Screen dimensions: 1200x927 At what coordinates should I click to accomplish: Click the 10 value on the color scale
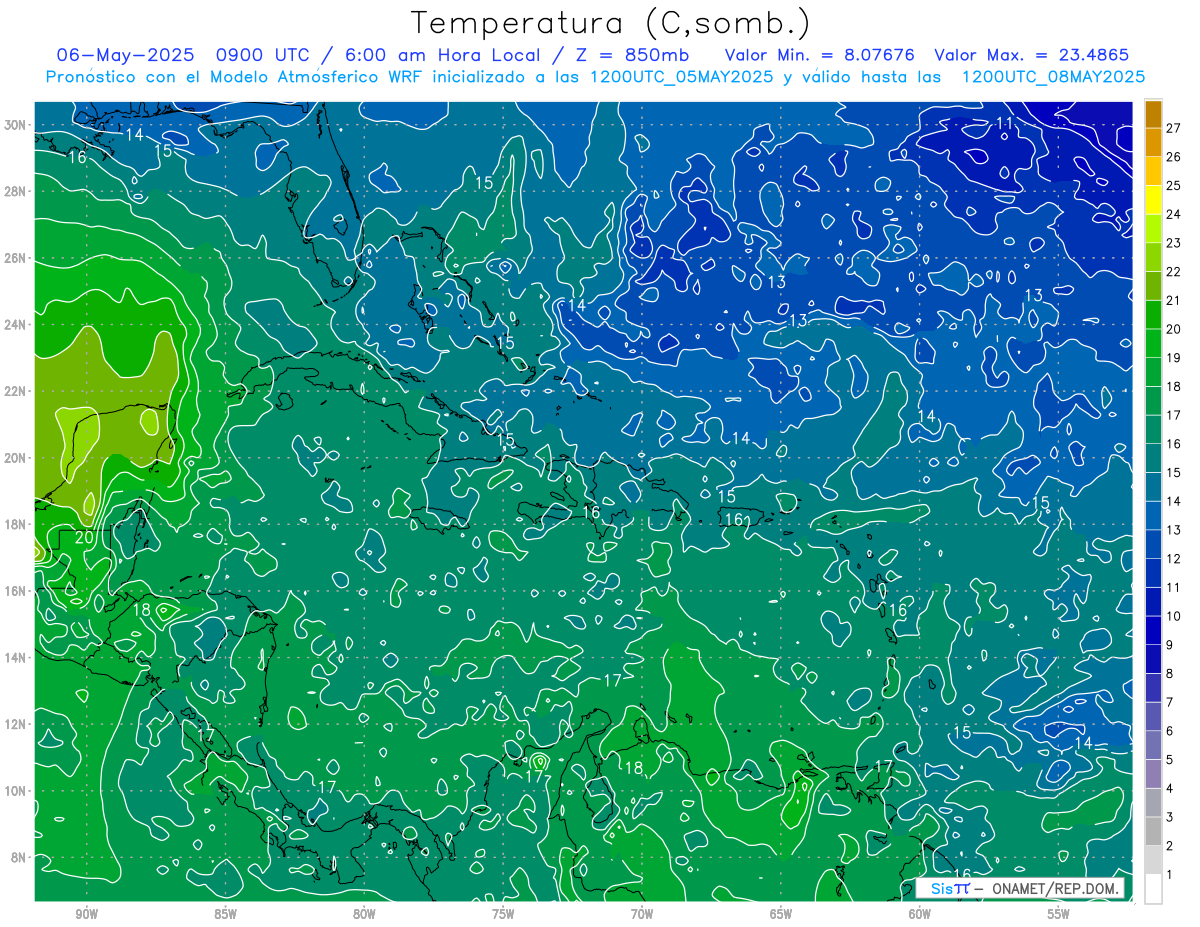click(1174, 616)
